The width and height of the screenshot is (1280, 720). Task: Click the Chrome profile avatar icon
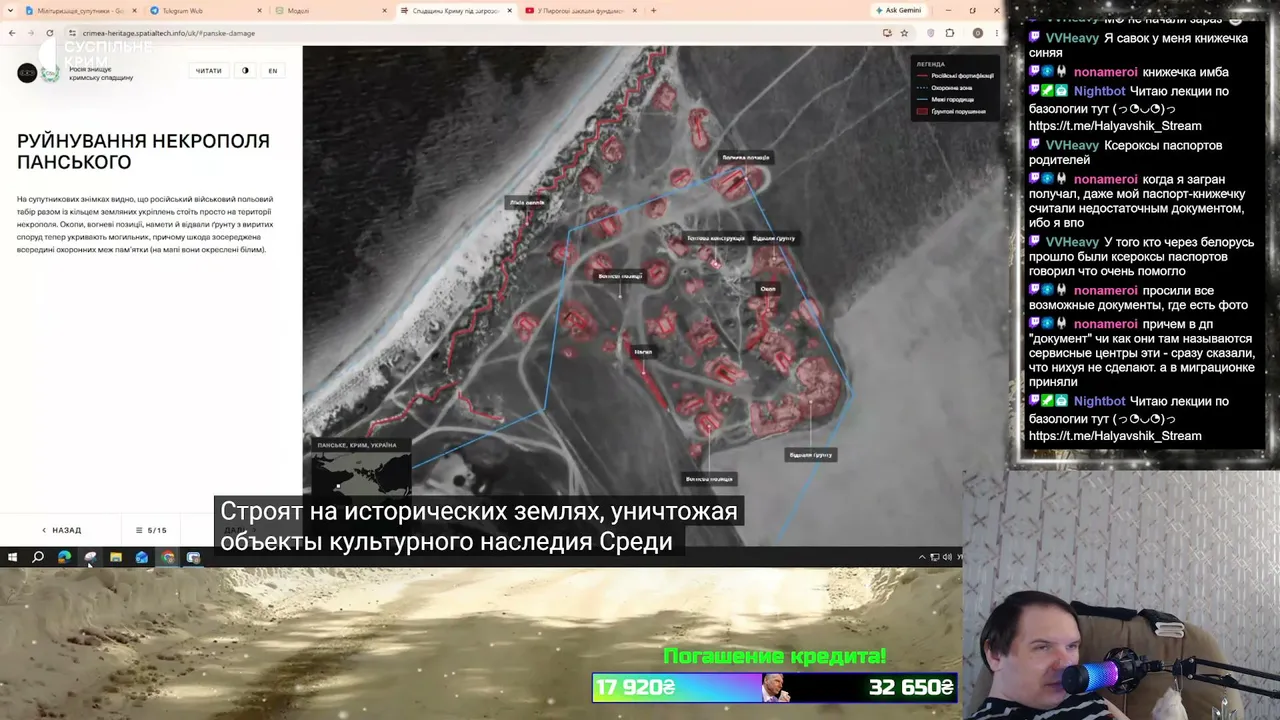(978, 33)
